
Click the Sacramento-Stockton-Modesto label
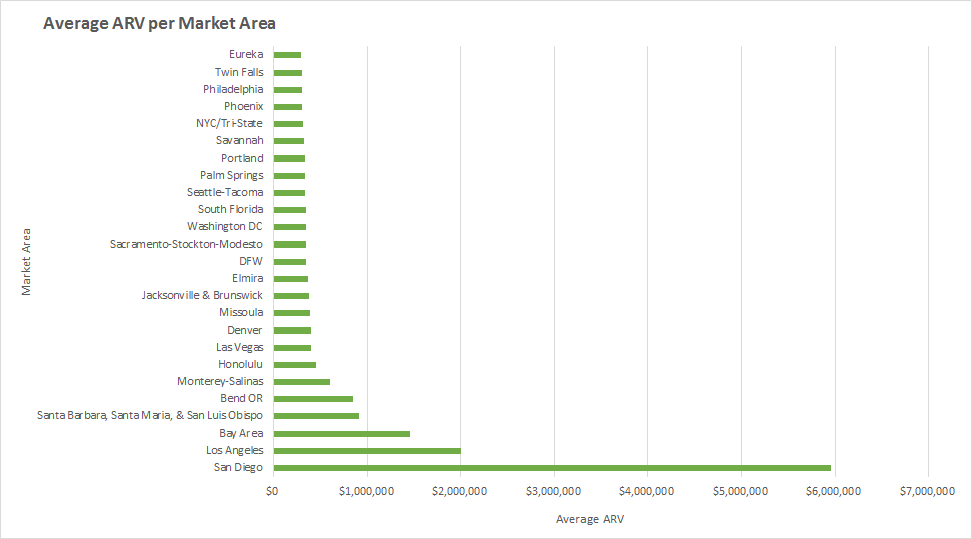coord(187,244)
